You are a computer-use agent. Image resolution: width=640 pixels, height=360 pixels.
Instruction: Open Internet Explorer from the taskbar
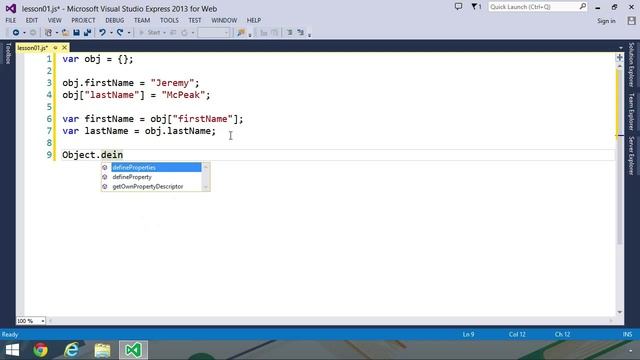(72, 350)
